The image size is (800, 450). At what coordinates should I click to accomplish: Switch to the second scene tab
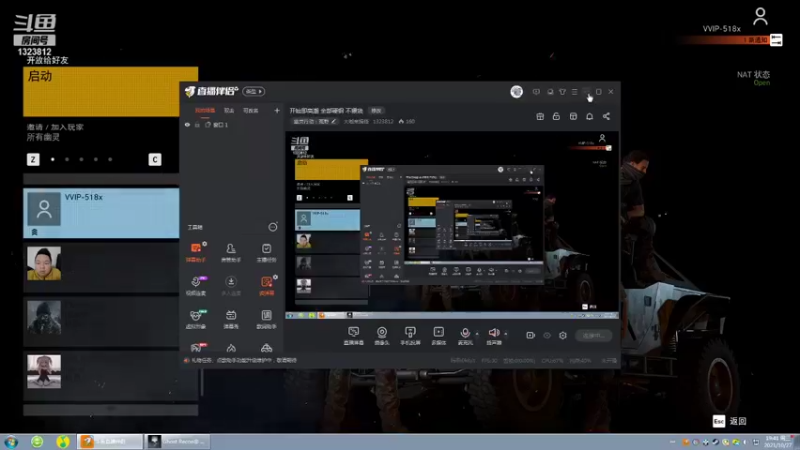pyautogui.click(x=229, y=111)
